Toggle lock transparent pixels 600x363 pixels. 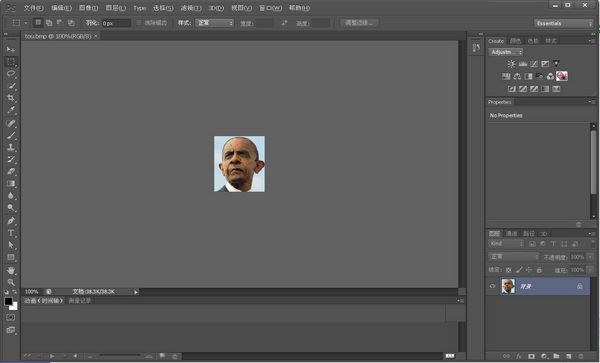click(508, 270)
